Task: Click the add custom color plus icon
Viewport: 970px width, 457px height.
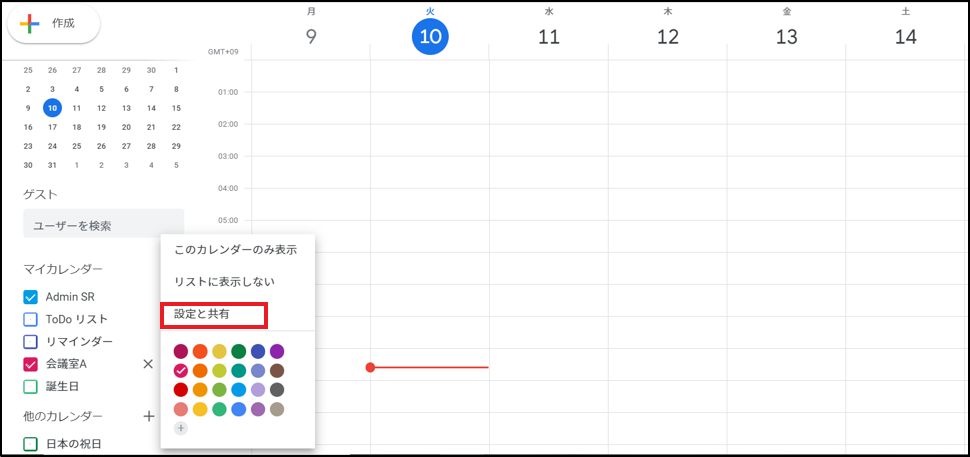Action: coord(181,428)
